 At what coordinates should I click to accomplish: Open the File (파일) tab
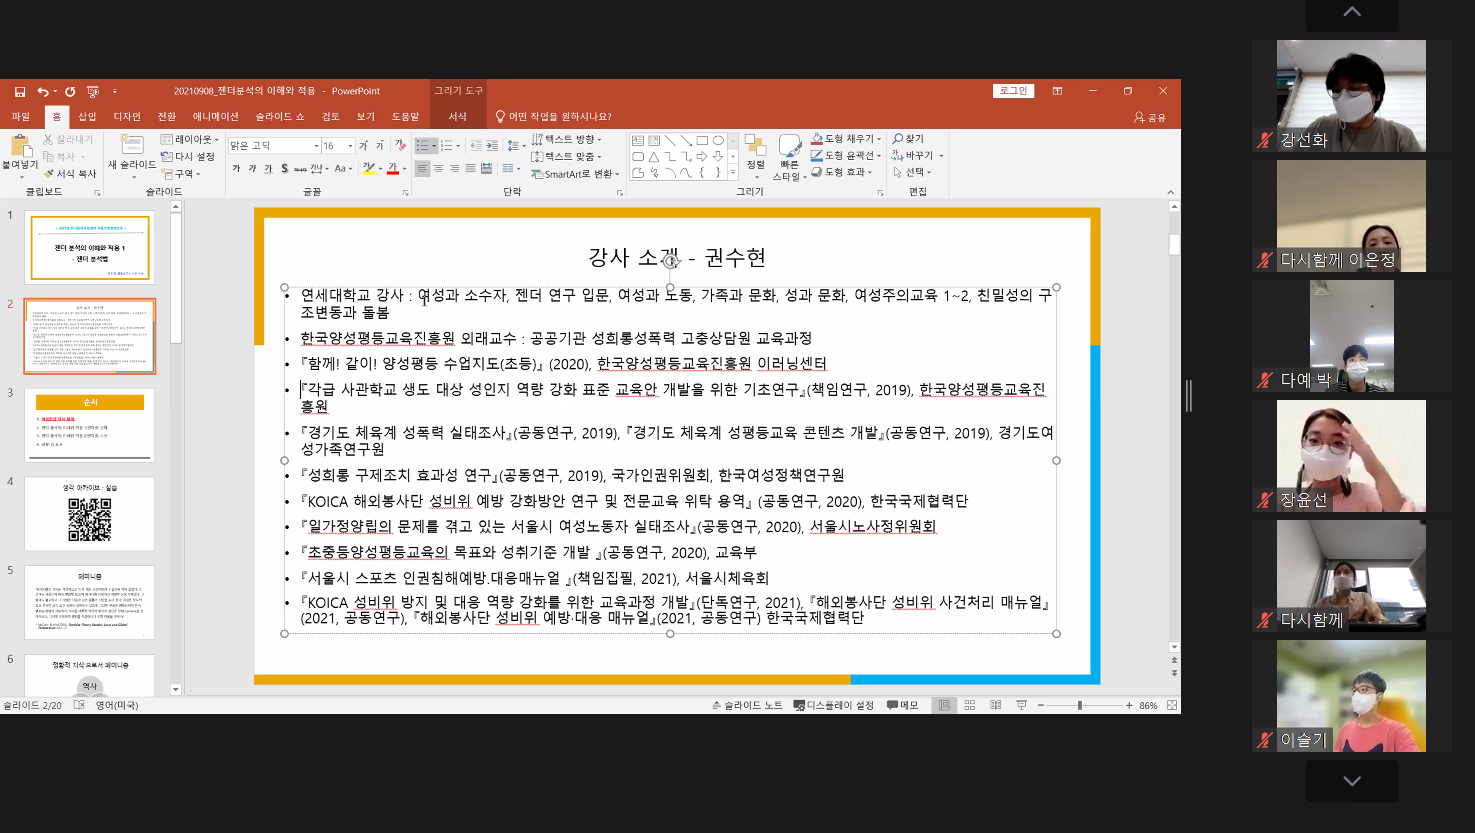click(x=20, y=117)
